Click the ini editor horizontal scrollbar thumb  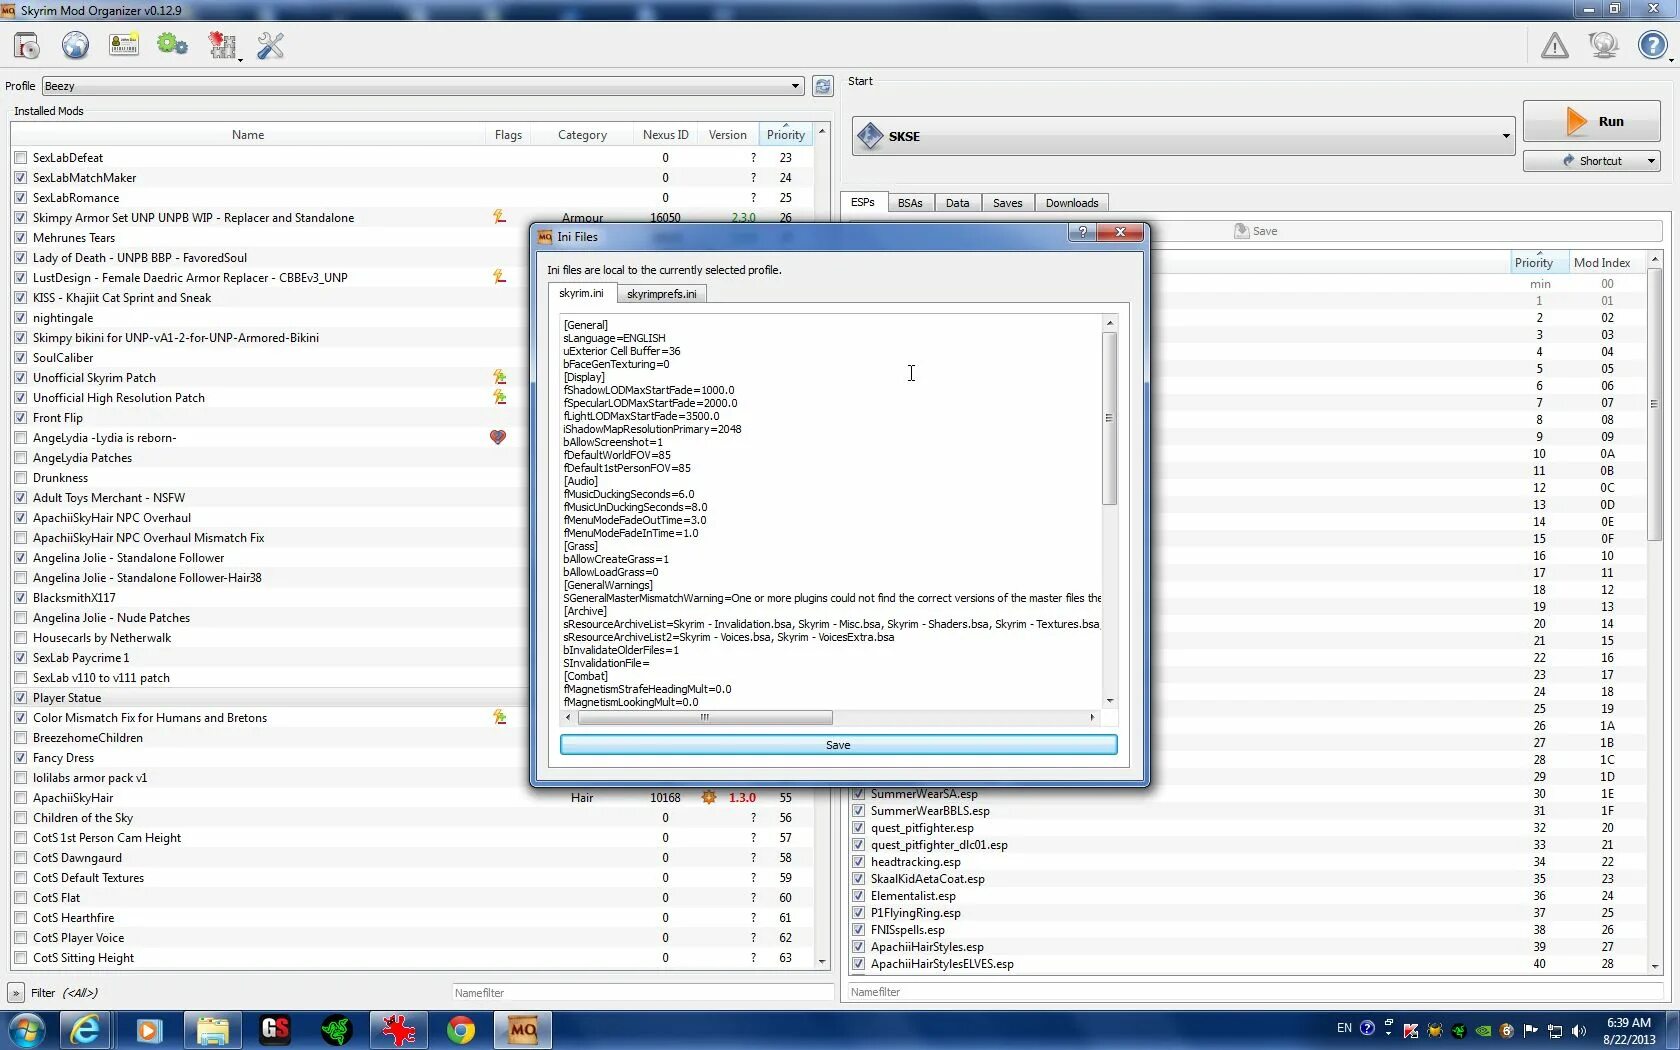(705, 717)
